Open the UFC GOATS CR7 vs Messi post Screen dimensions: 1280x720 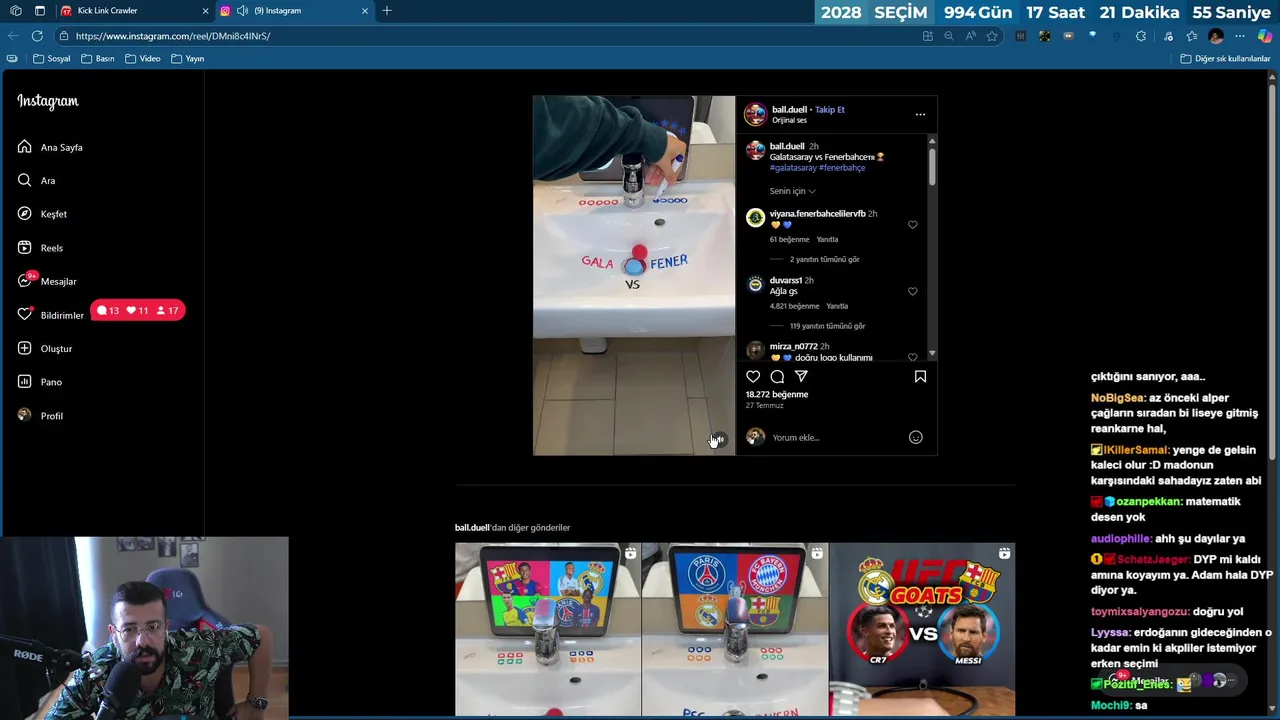[922, 630]
